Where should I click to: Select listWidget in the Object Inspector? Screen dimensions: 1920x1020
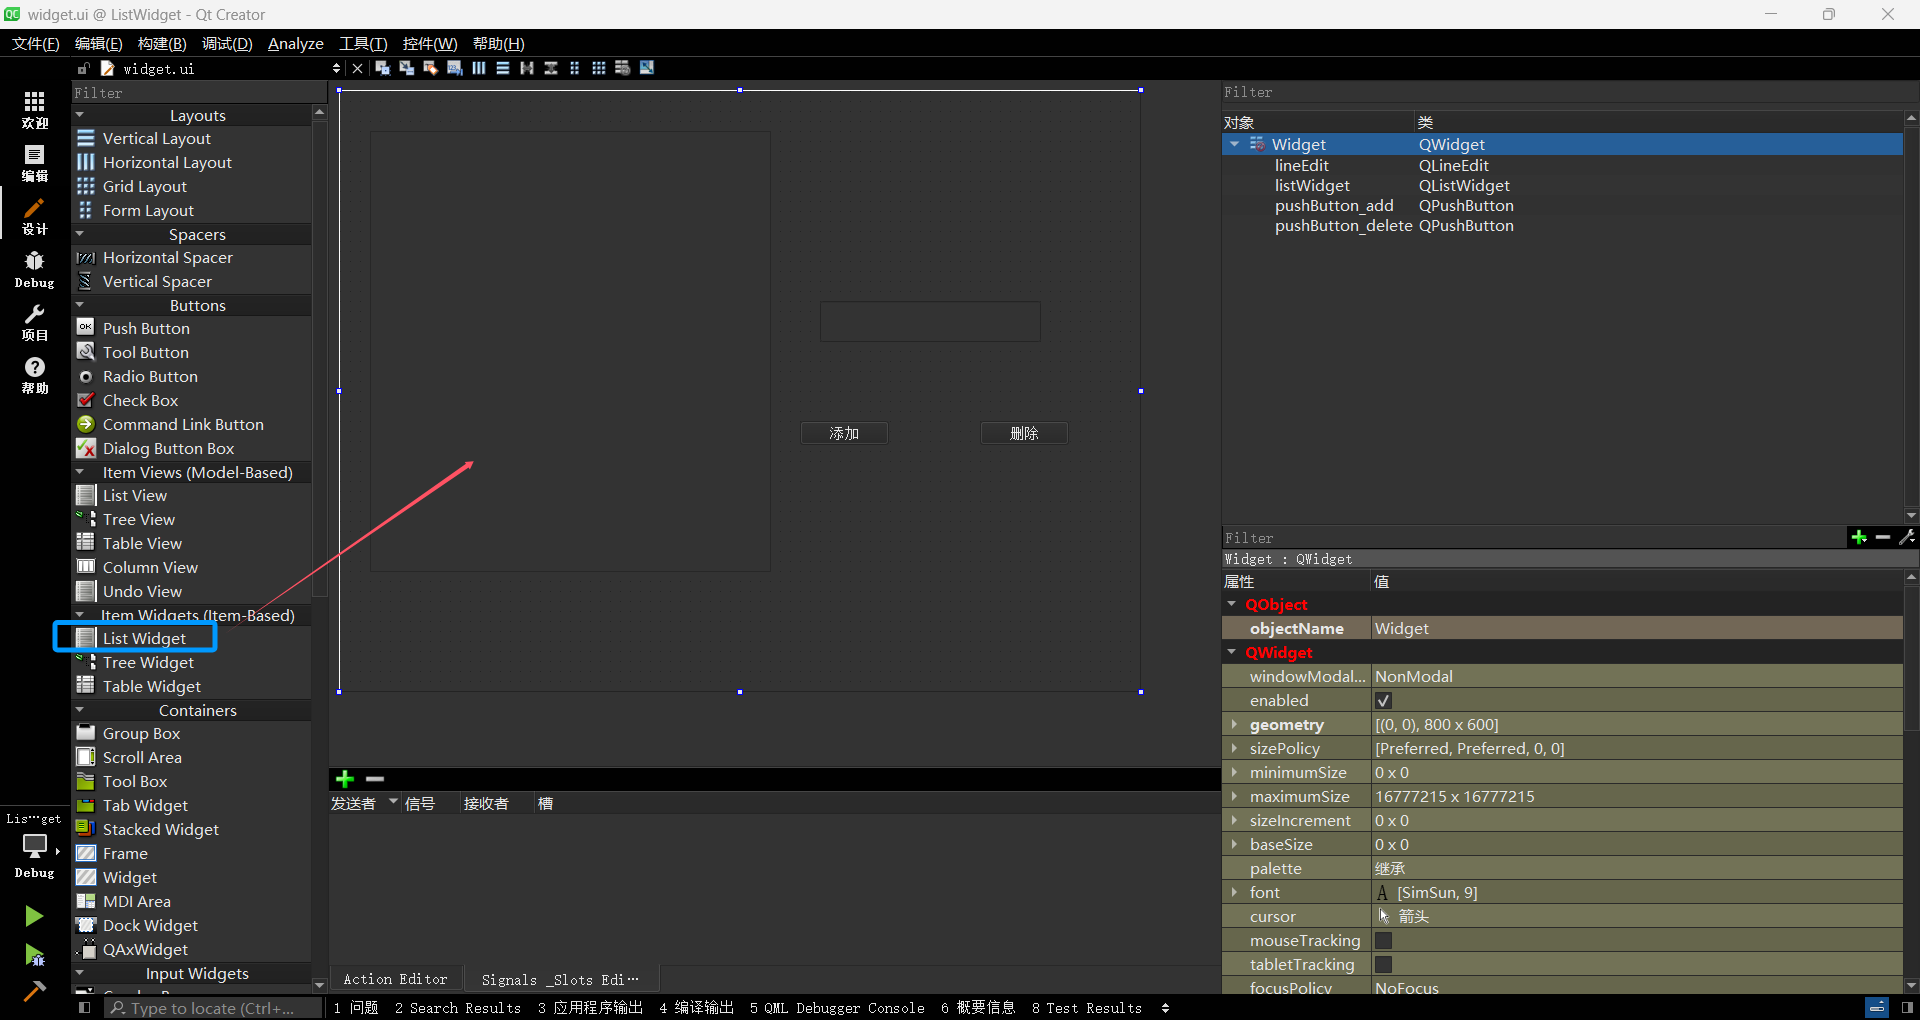tap(1312, 185)
